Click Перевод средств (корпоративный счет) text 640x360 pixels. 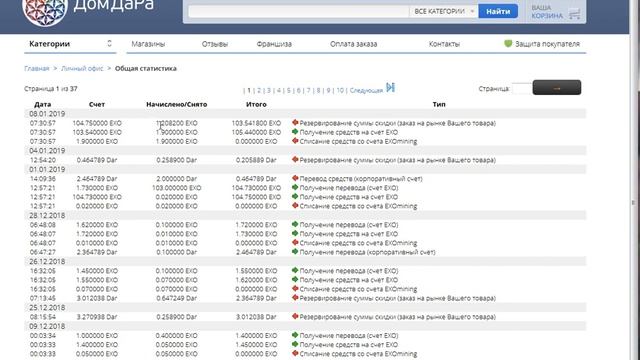[x=361, y=179]
